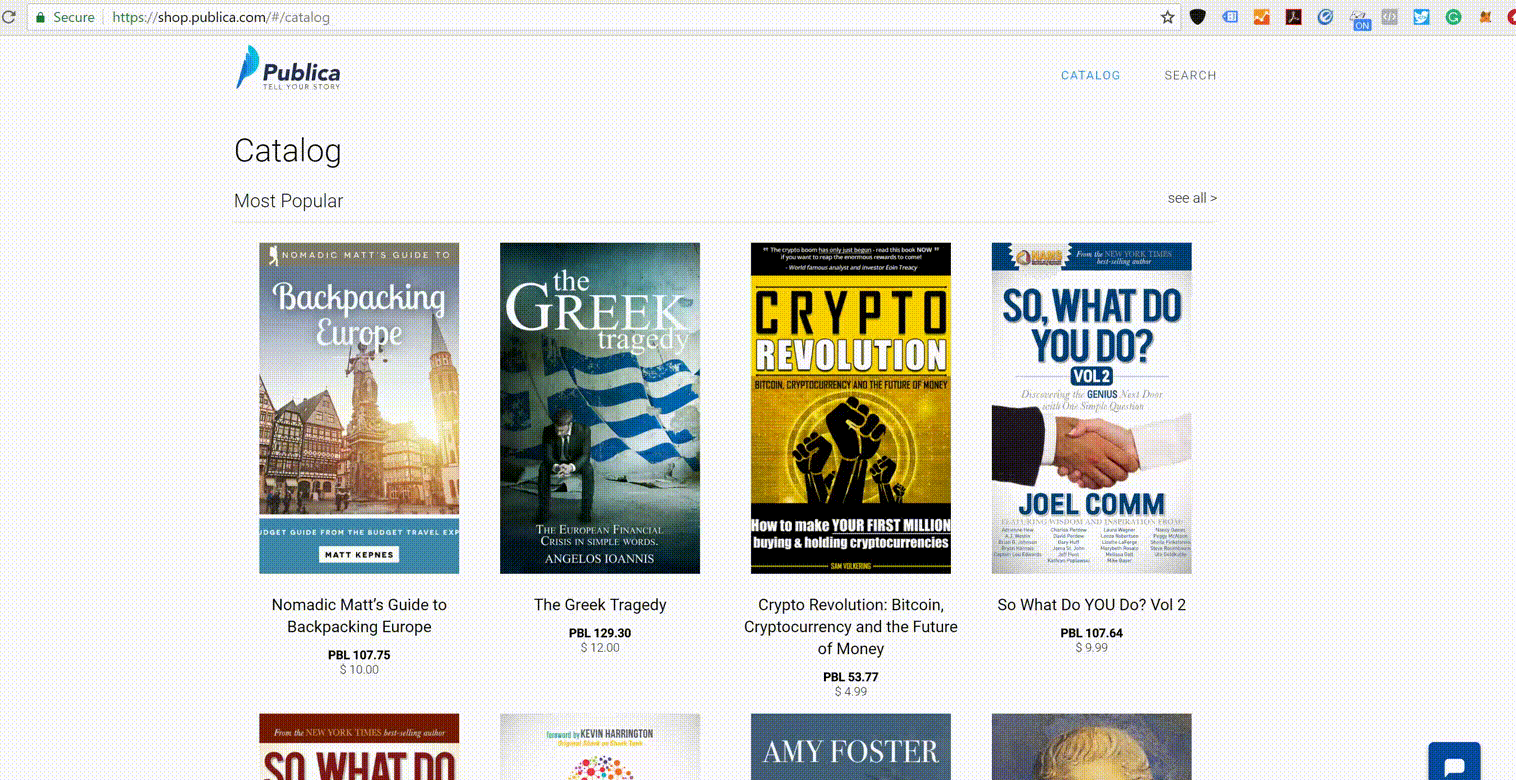Click the '$ 9.99' price text

[1092, 648]
